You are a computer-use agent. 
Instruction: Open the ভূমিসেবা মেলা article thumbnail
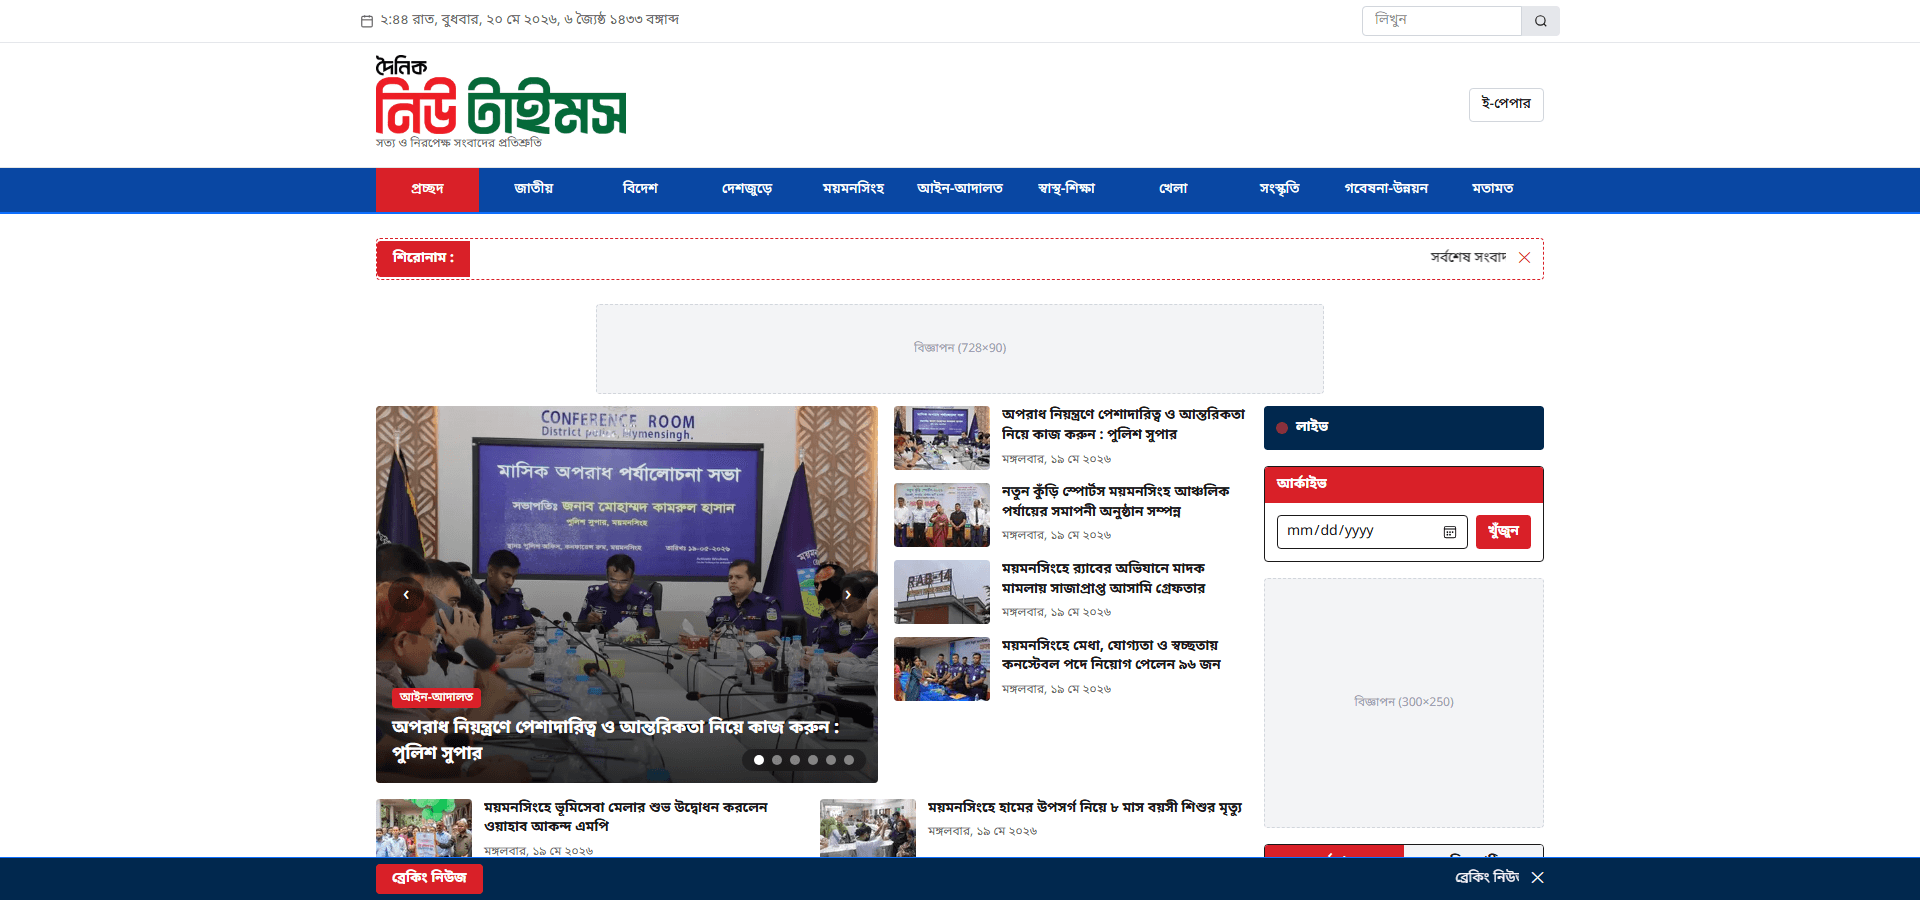[x=424, y=828]
